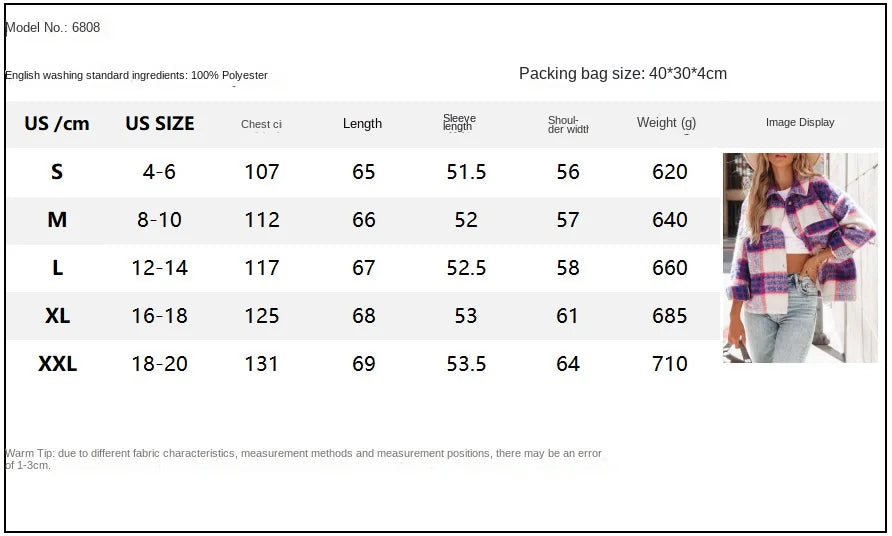892x536 pixels.
Task: Click the 4-6 US size cell
Action: click(x=160, y=172)
